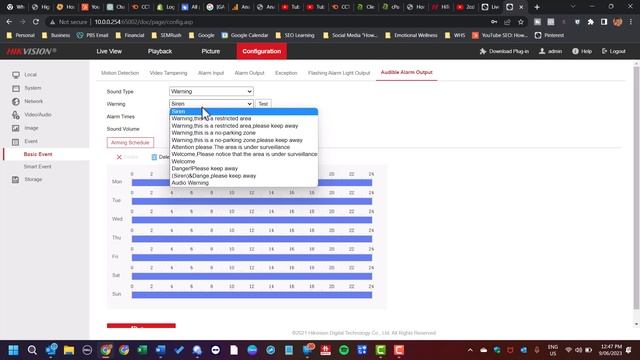Open the Sound Type dropdown
This screenshot has width=640, height=360.
tap(211, 91)
